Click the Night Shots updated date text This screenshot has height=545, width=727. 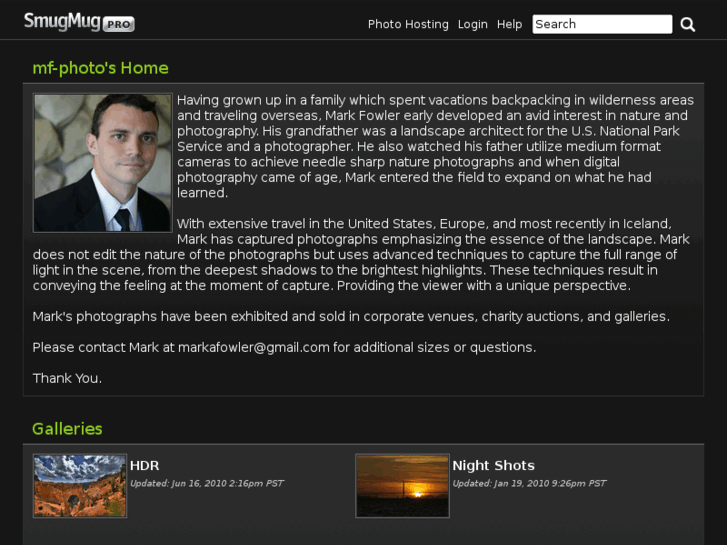click(x=529, y=484)
